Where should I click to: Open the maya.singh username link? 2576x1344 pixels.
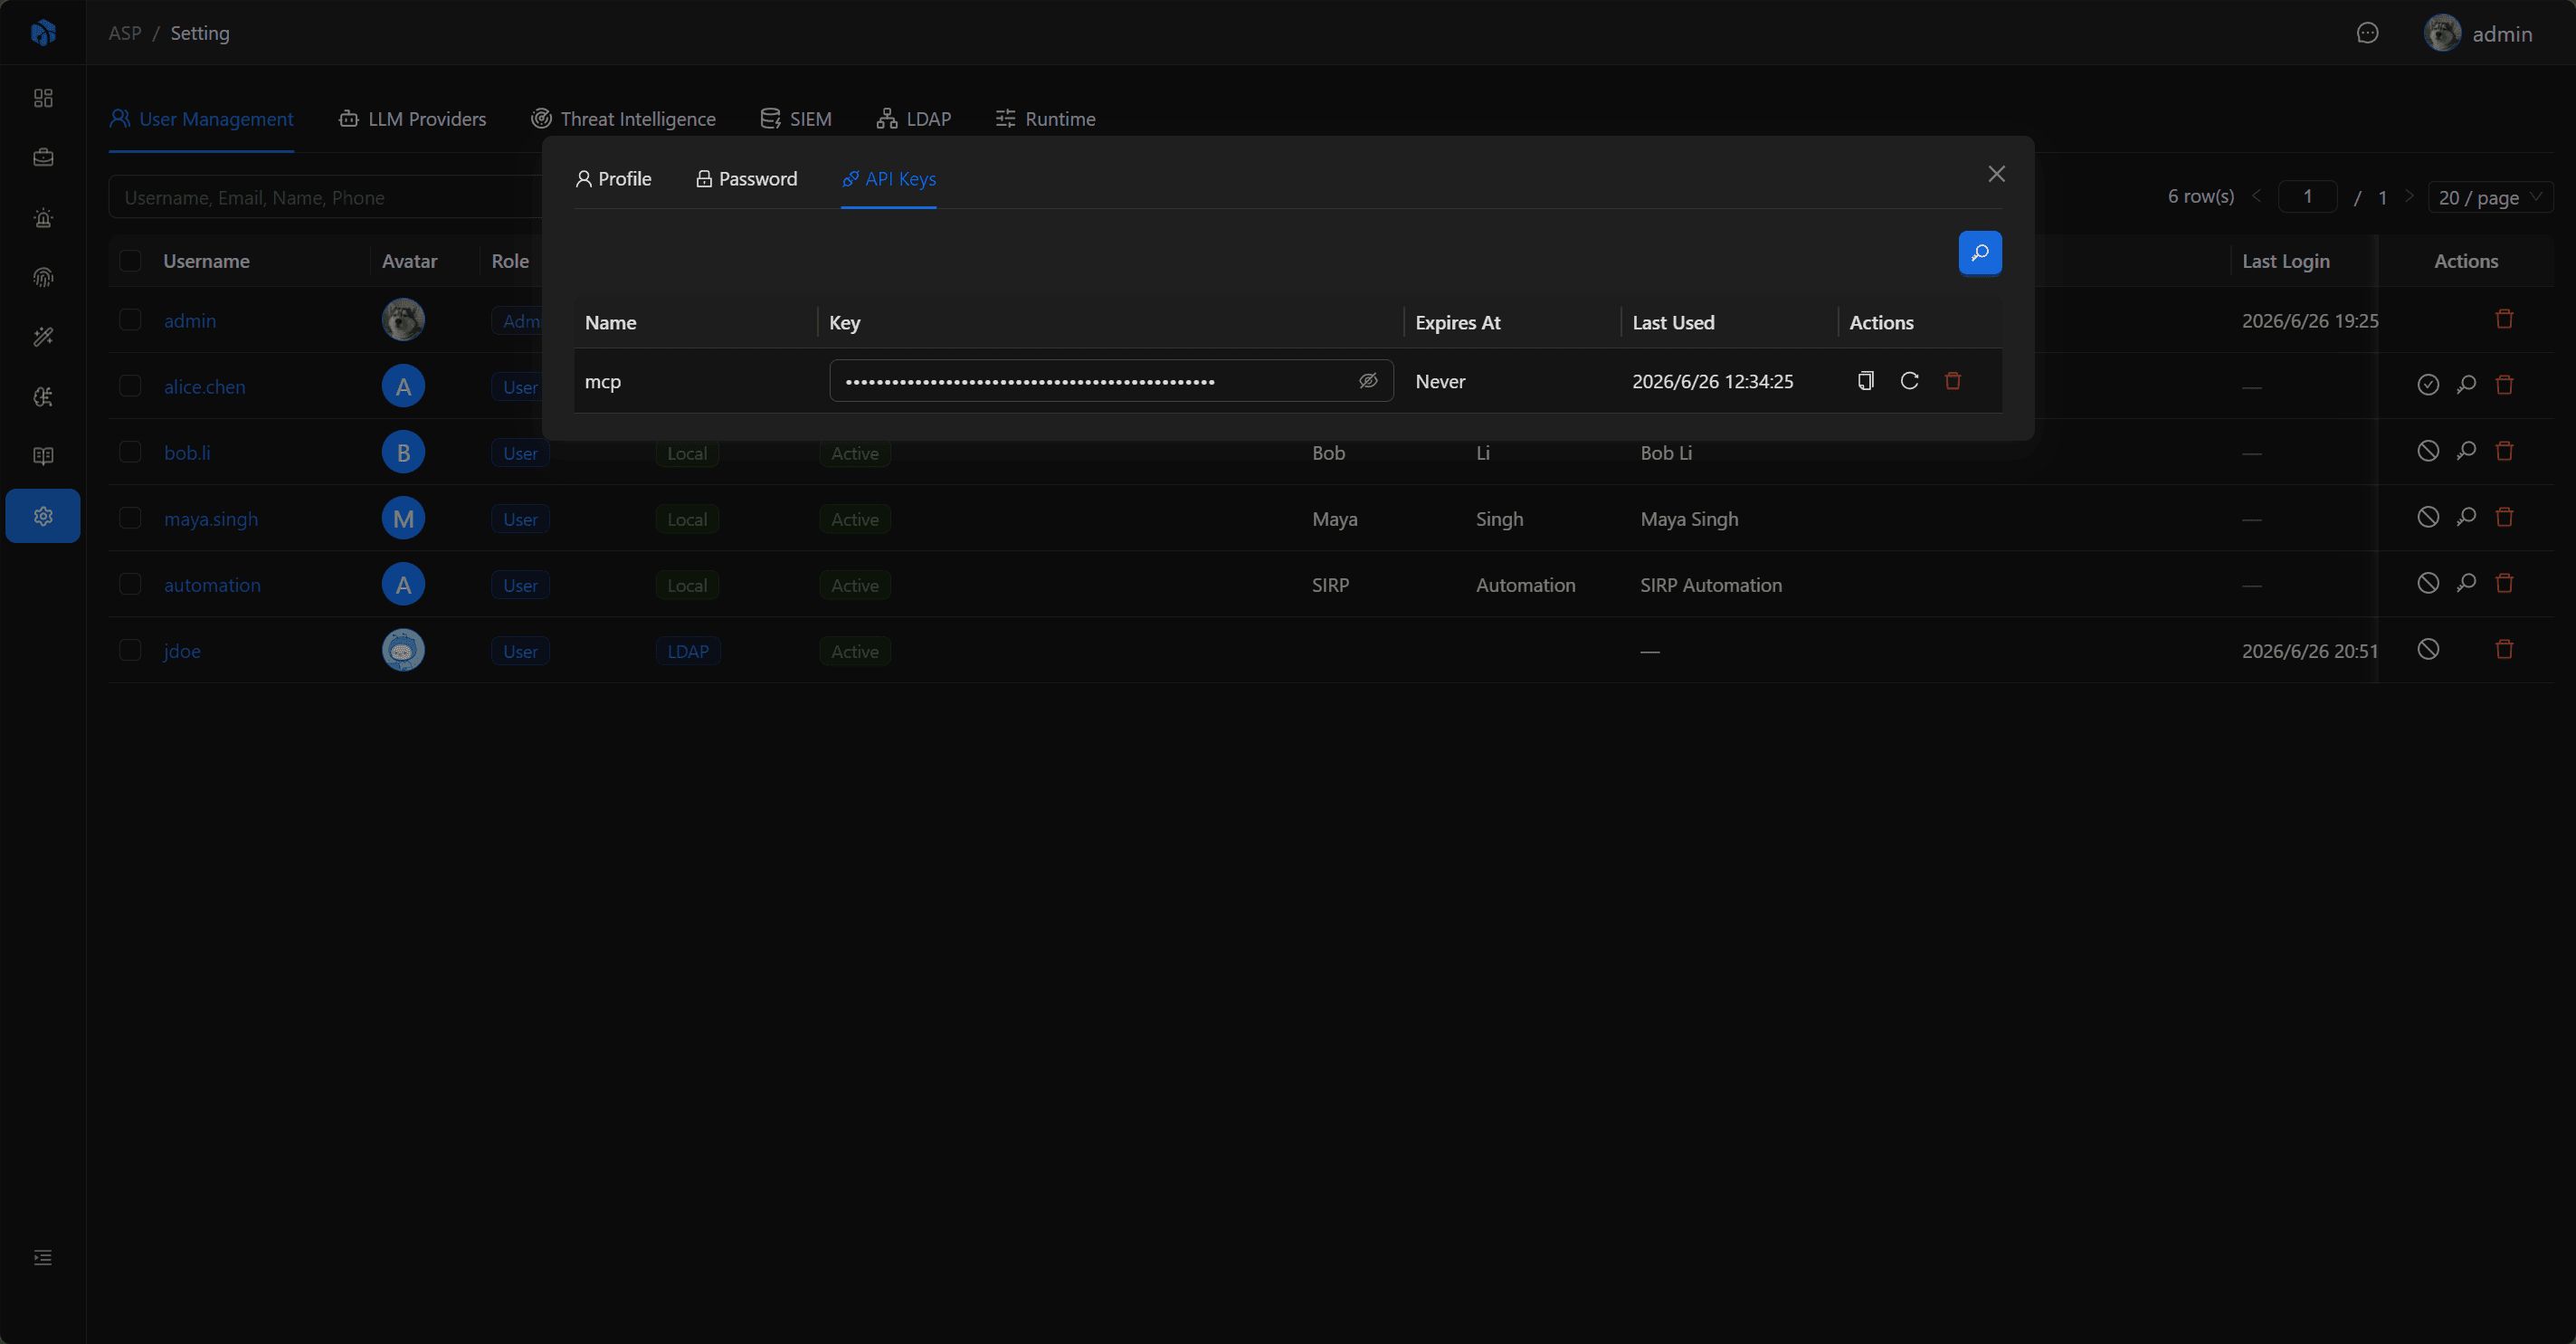(211, 518)
